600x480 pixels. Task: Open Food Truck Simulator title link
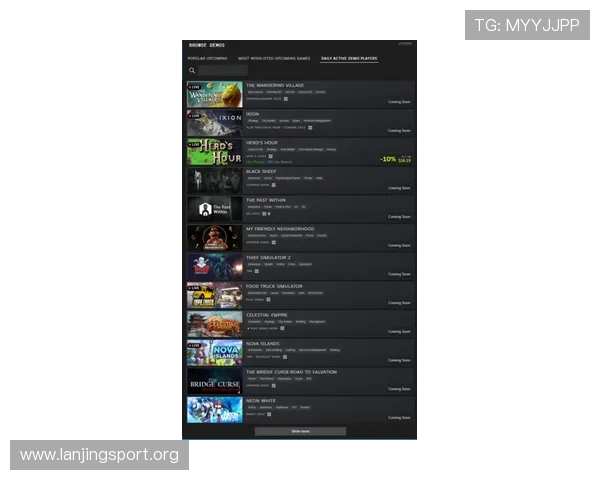274,286
